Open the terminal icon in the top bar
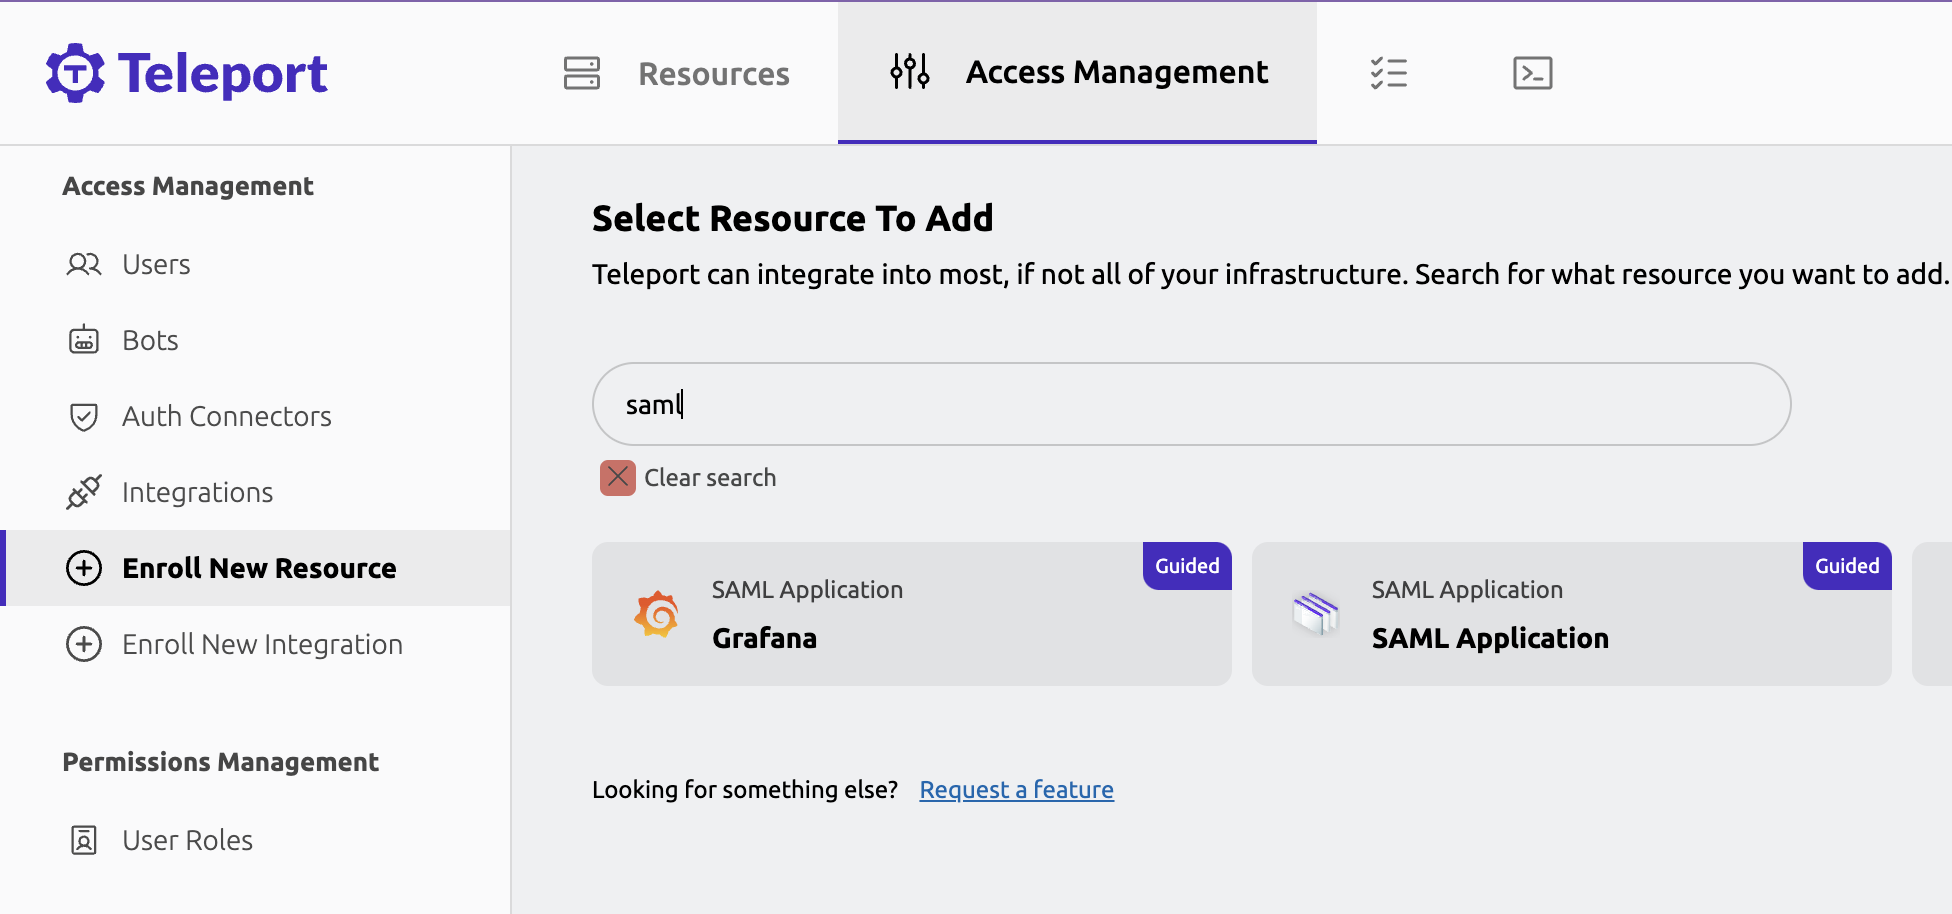Image resolution: width=1952 pixels, height=914 pixels. coord(1533,72)
